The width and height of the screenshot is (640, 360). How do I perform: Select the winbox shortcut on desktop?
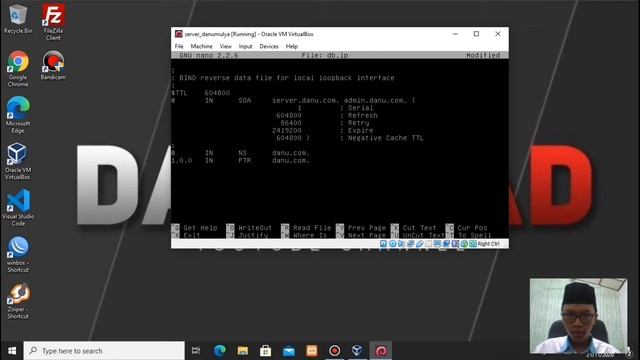point(18,254)
